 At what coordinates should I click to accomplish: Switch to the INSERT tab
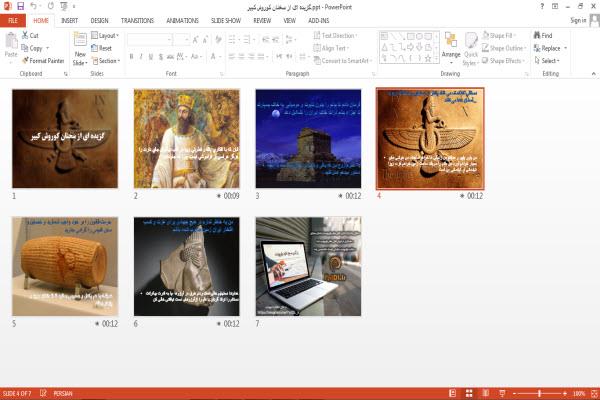(x=69, y=21)
